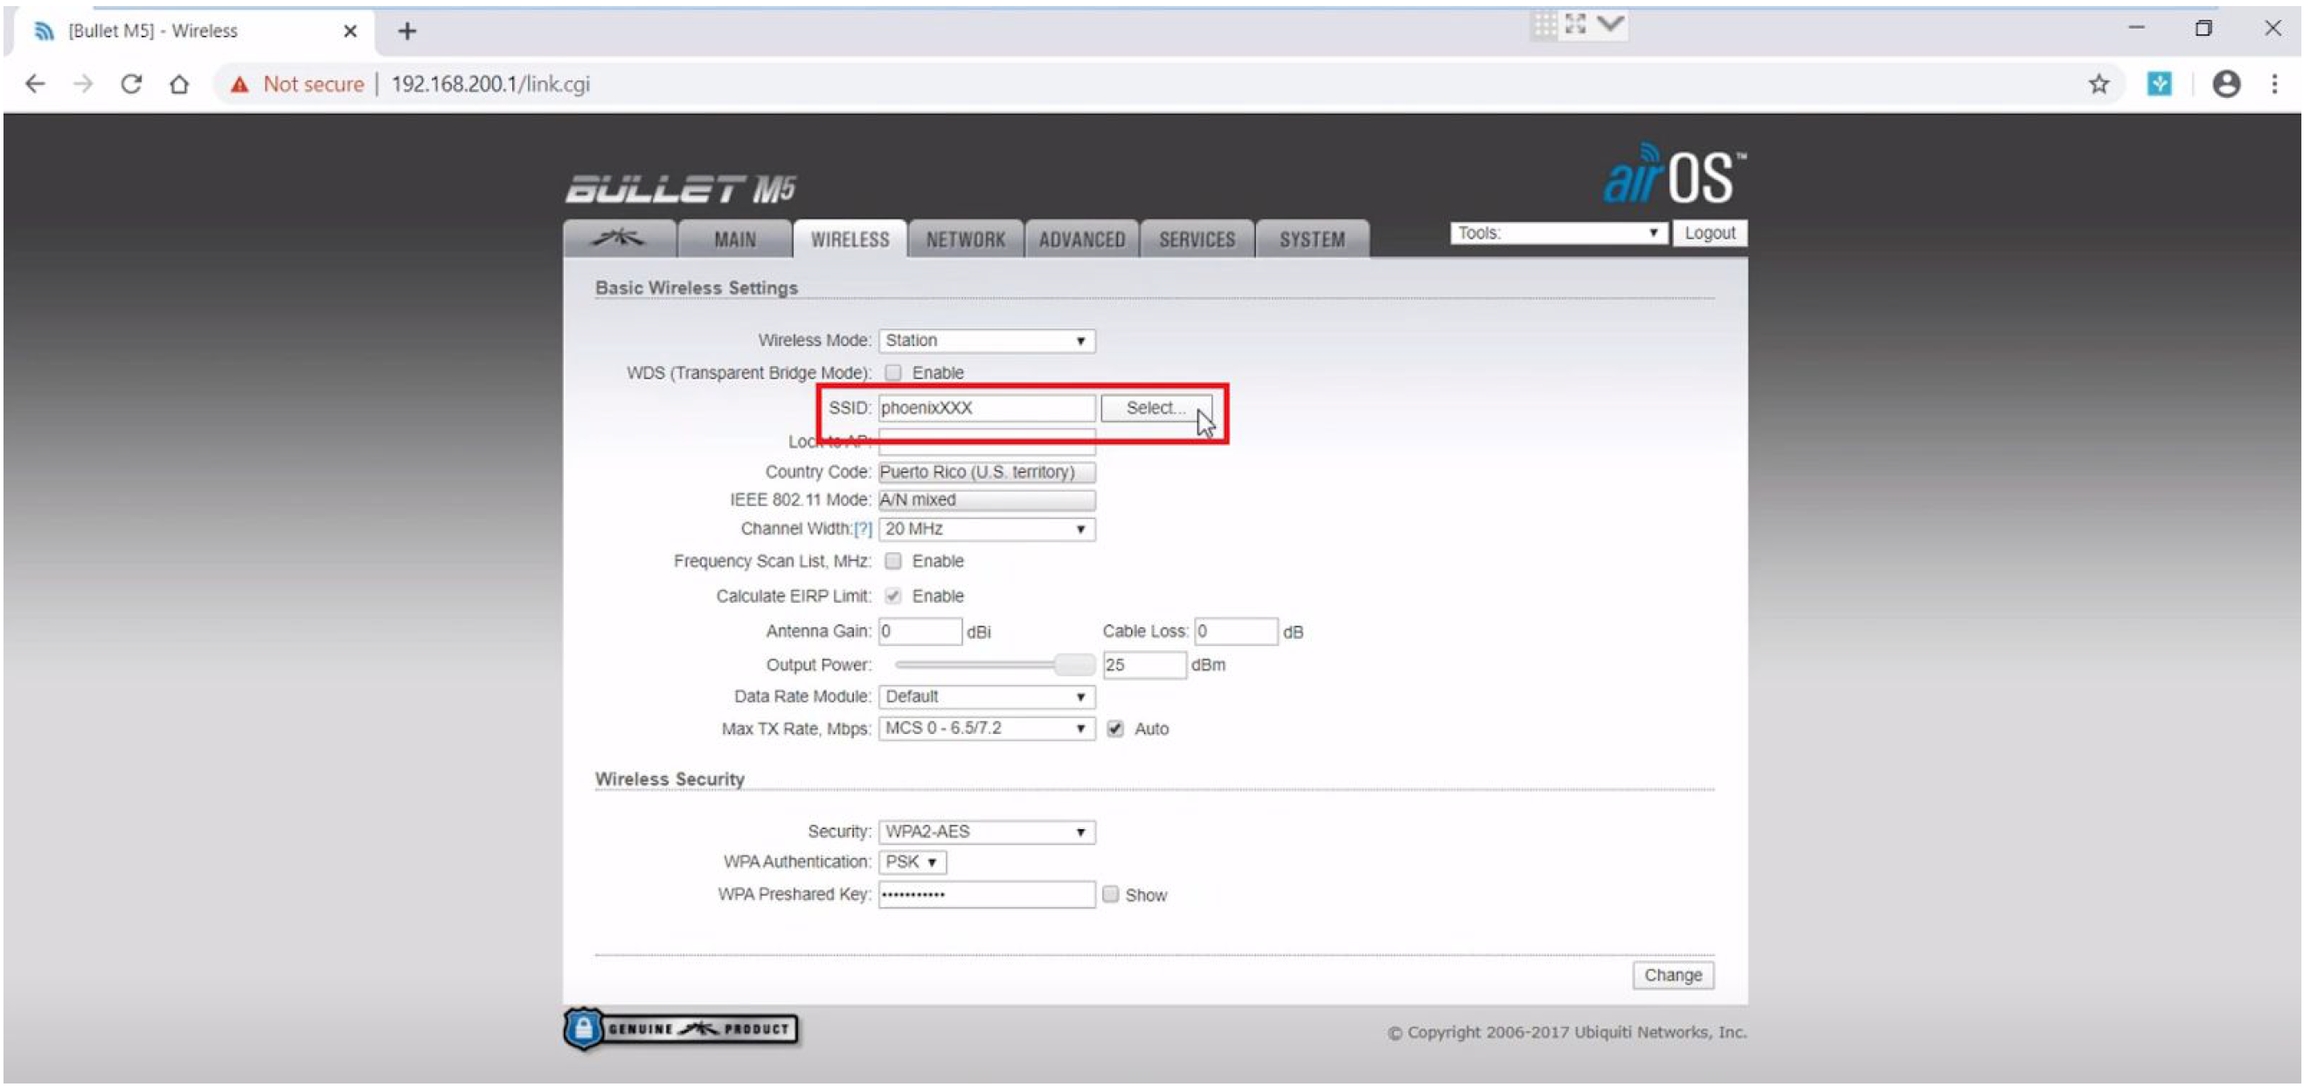Click the Not secure warning icon
Viewport: 2304px width, 1087px height.
point(239,85)
